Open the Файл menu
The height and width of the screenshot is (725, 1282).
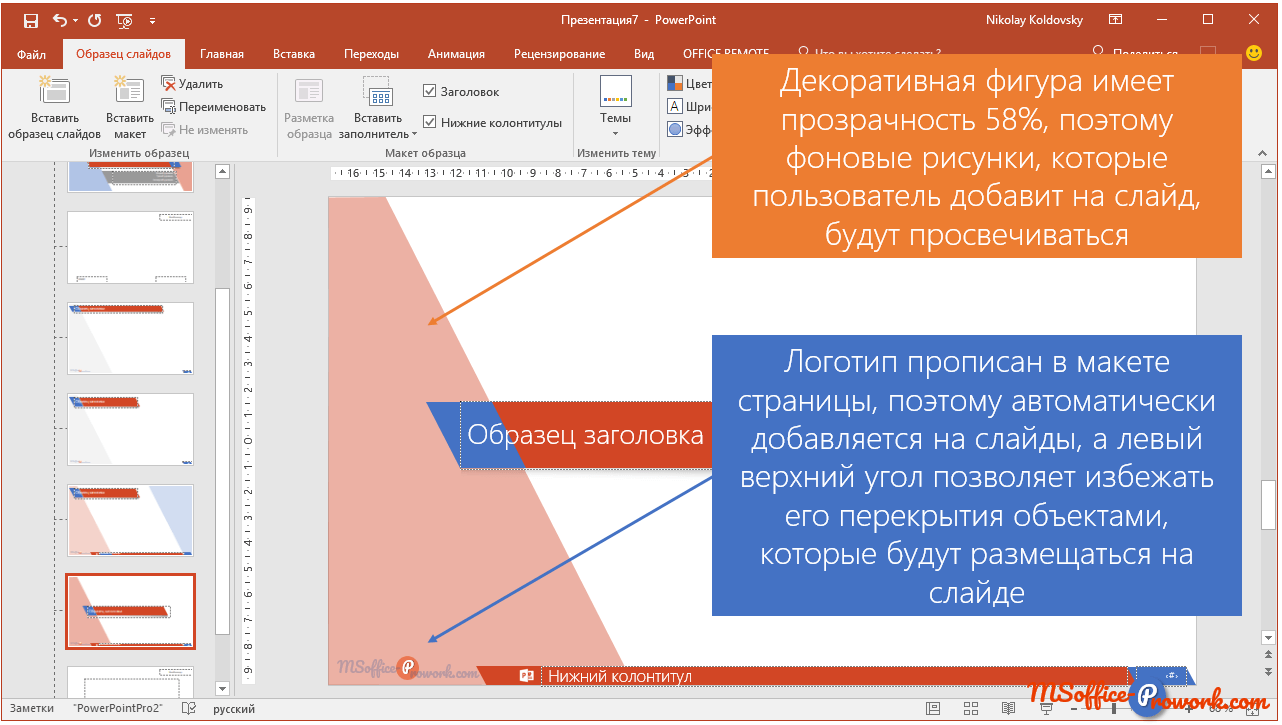point(31,54)
